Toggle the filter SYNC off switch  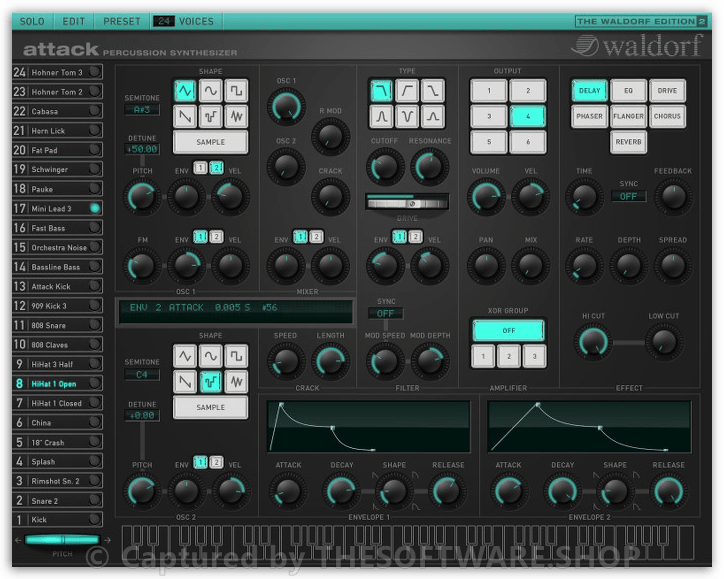point(385,313)
